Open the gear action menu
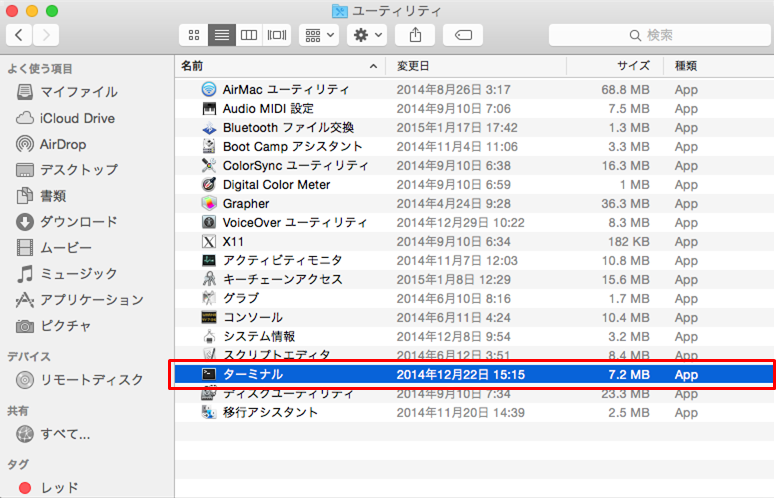The height and width of the screenshot is (498, 776). 367,35
